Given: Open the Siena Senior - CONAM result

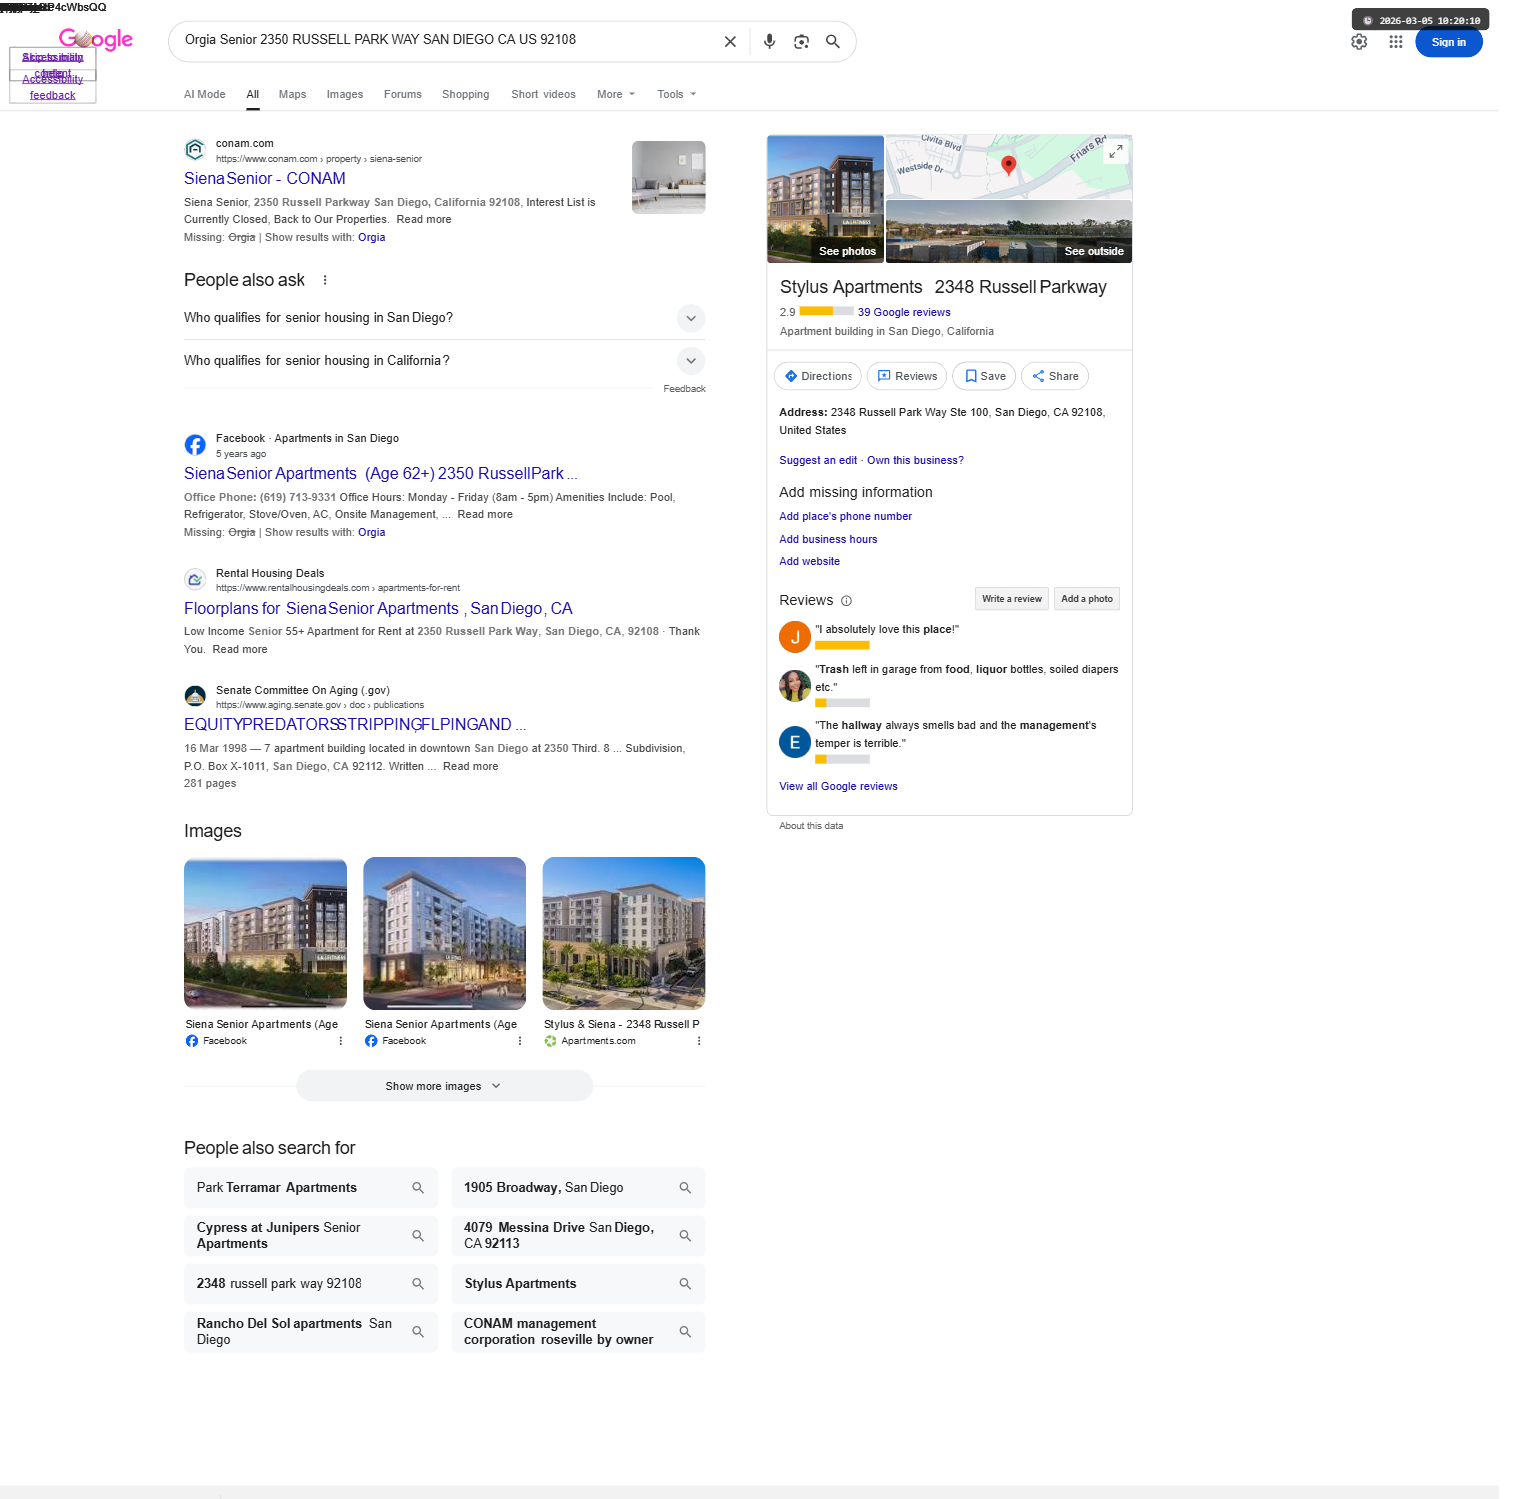Looking at the screenshot, I should point(265,179).
